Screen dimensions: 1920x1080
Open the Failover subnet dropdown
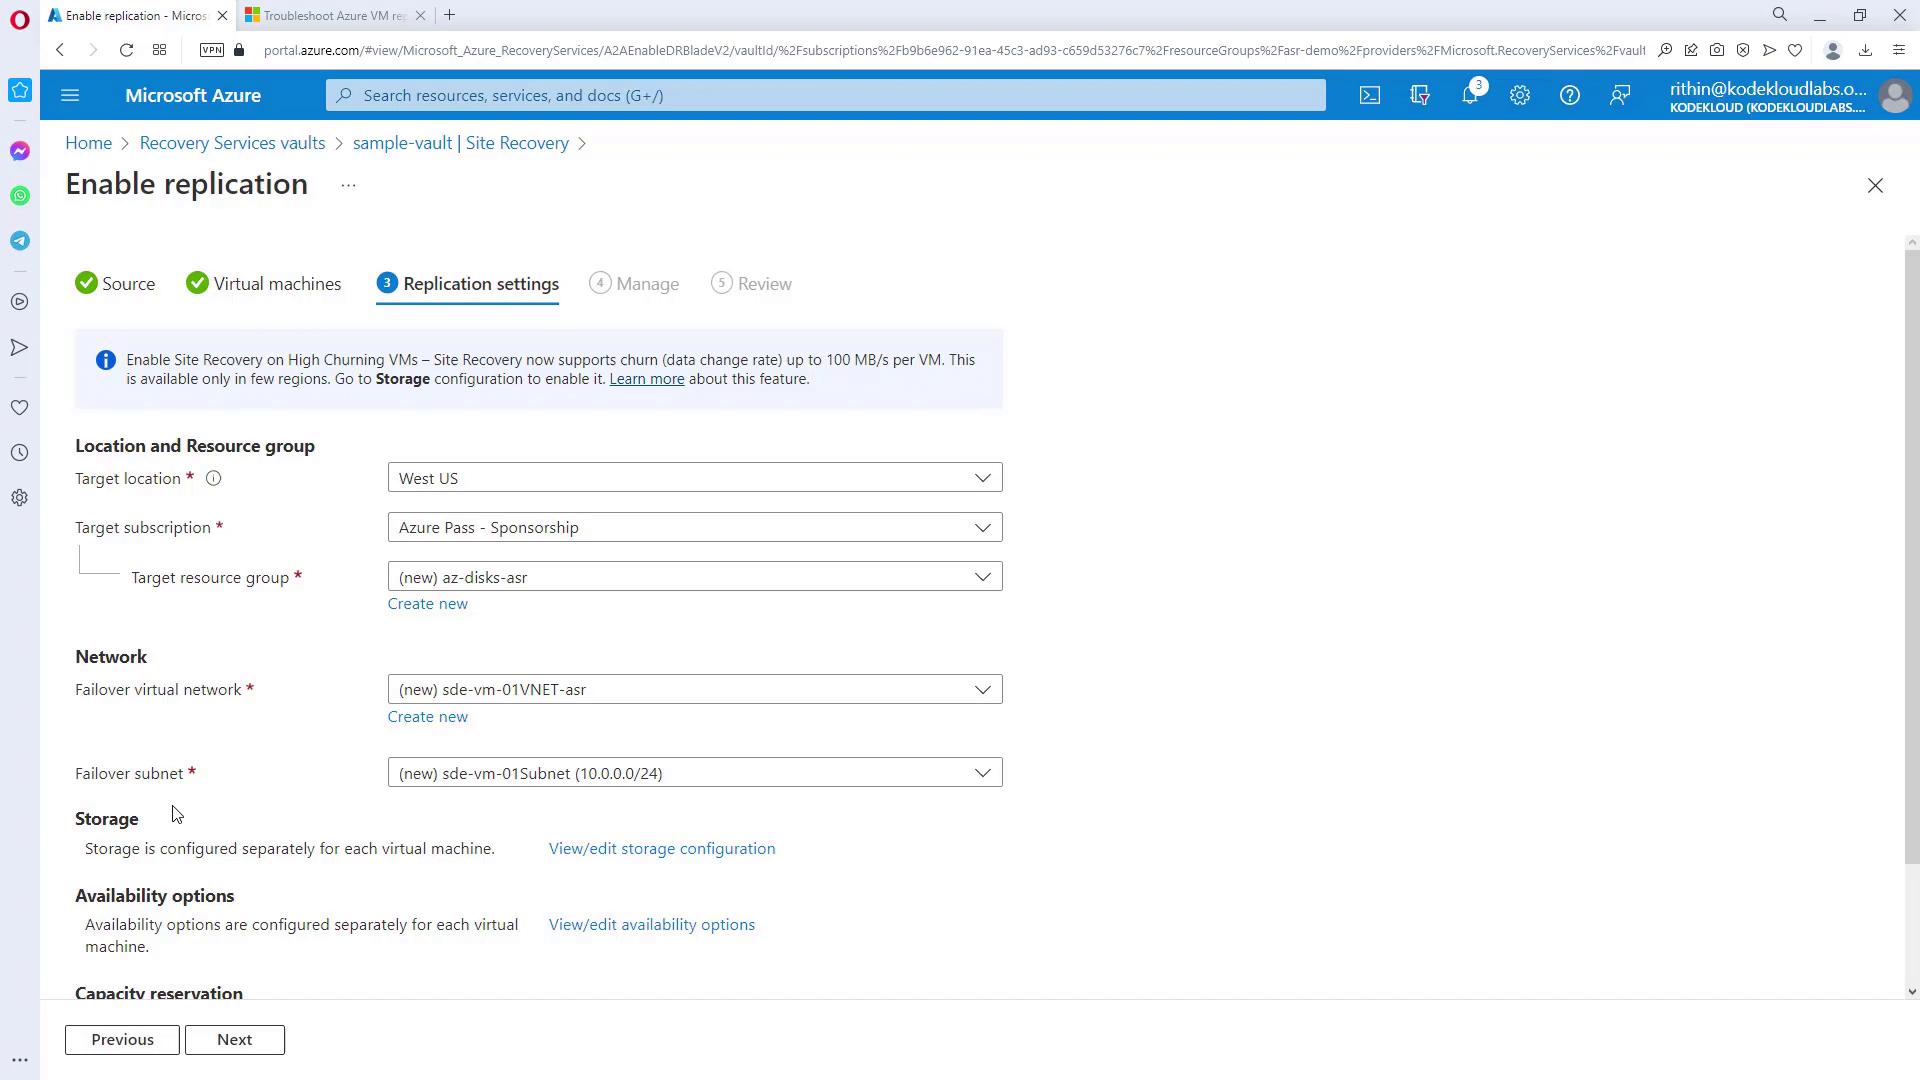coord(694,773)
